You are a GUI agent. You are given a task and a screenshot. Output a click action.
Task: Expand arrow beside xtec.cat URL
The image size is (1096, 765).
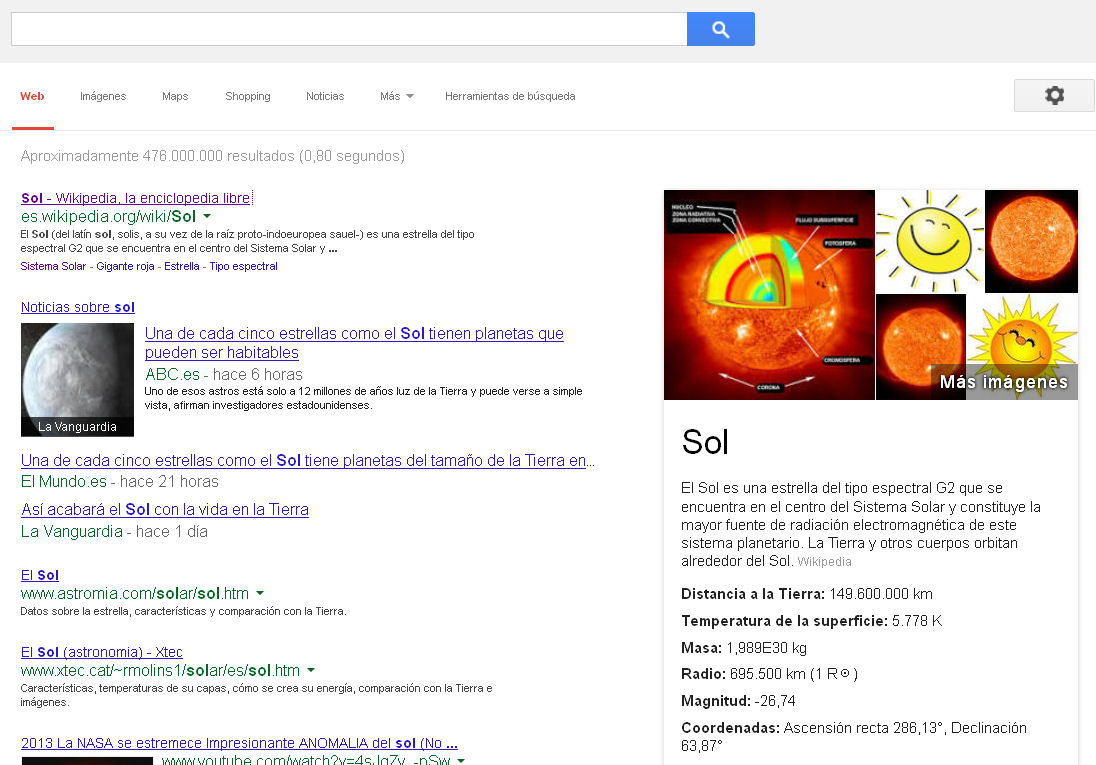tap(311, 670)
